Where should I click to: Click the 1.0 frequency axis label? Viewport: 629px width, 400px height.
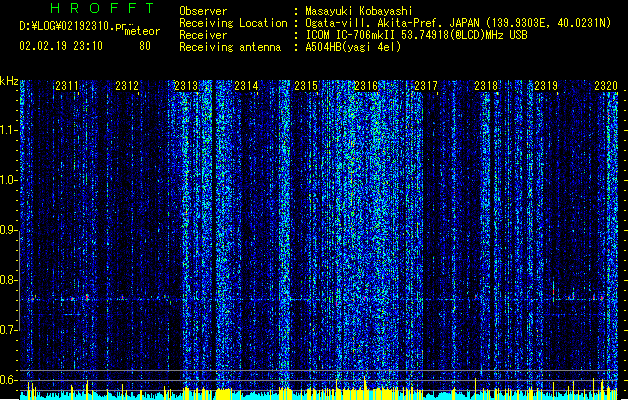pyautogui.click(x=9, y=180)
